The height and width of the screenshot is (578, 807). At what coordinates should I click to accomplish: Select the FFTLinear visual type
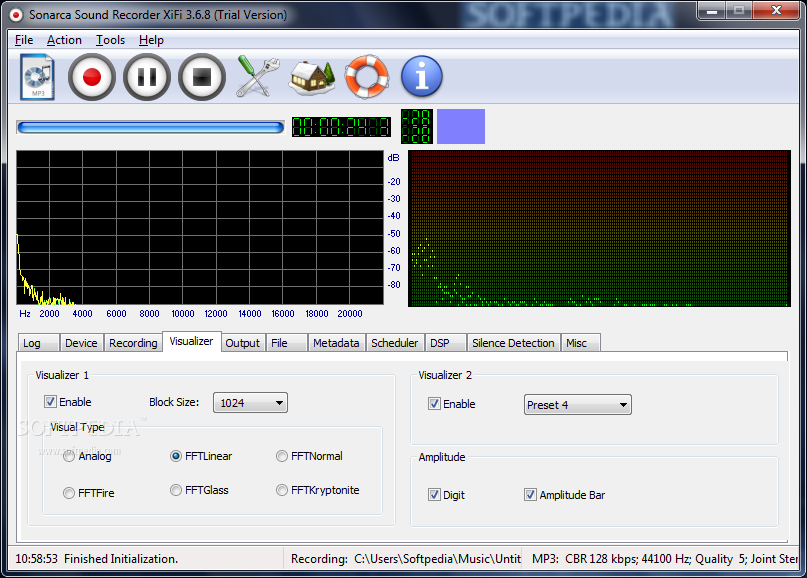201,456
